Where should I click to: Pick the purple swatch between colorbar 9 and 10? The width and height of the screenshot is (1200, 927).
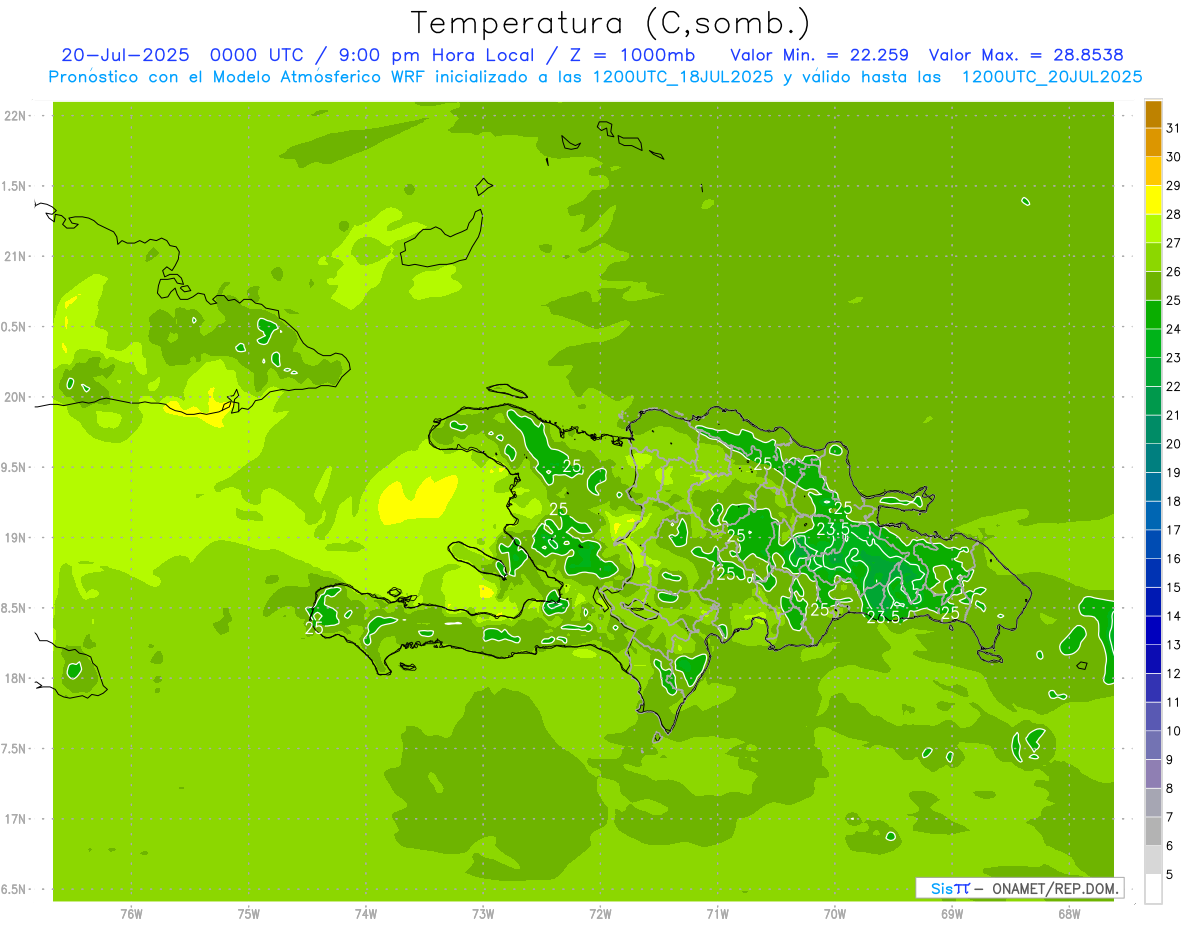[x=1154, y=745]
